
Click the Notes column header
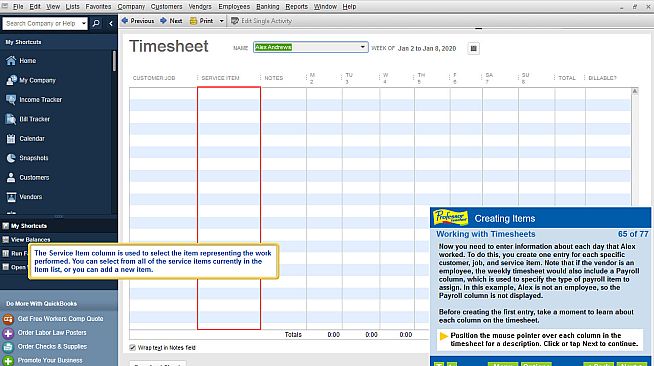tap(274, 78)
